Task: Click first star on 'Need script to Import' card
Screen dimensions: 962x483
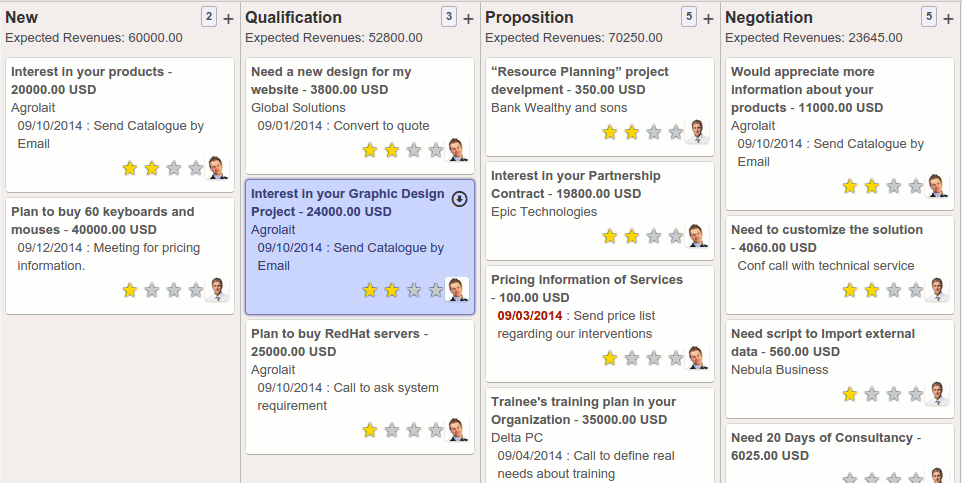Action: tap(850, 394)
